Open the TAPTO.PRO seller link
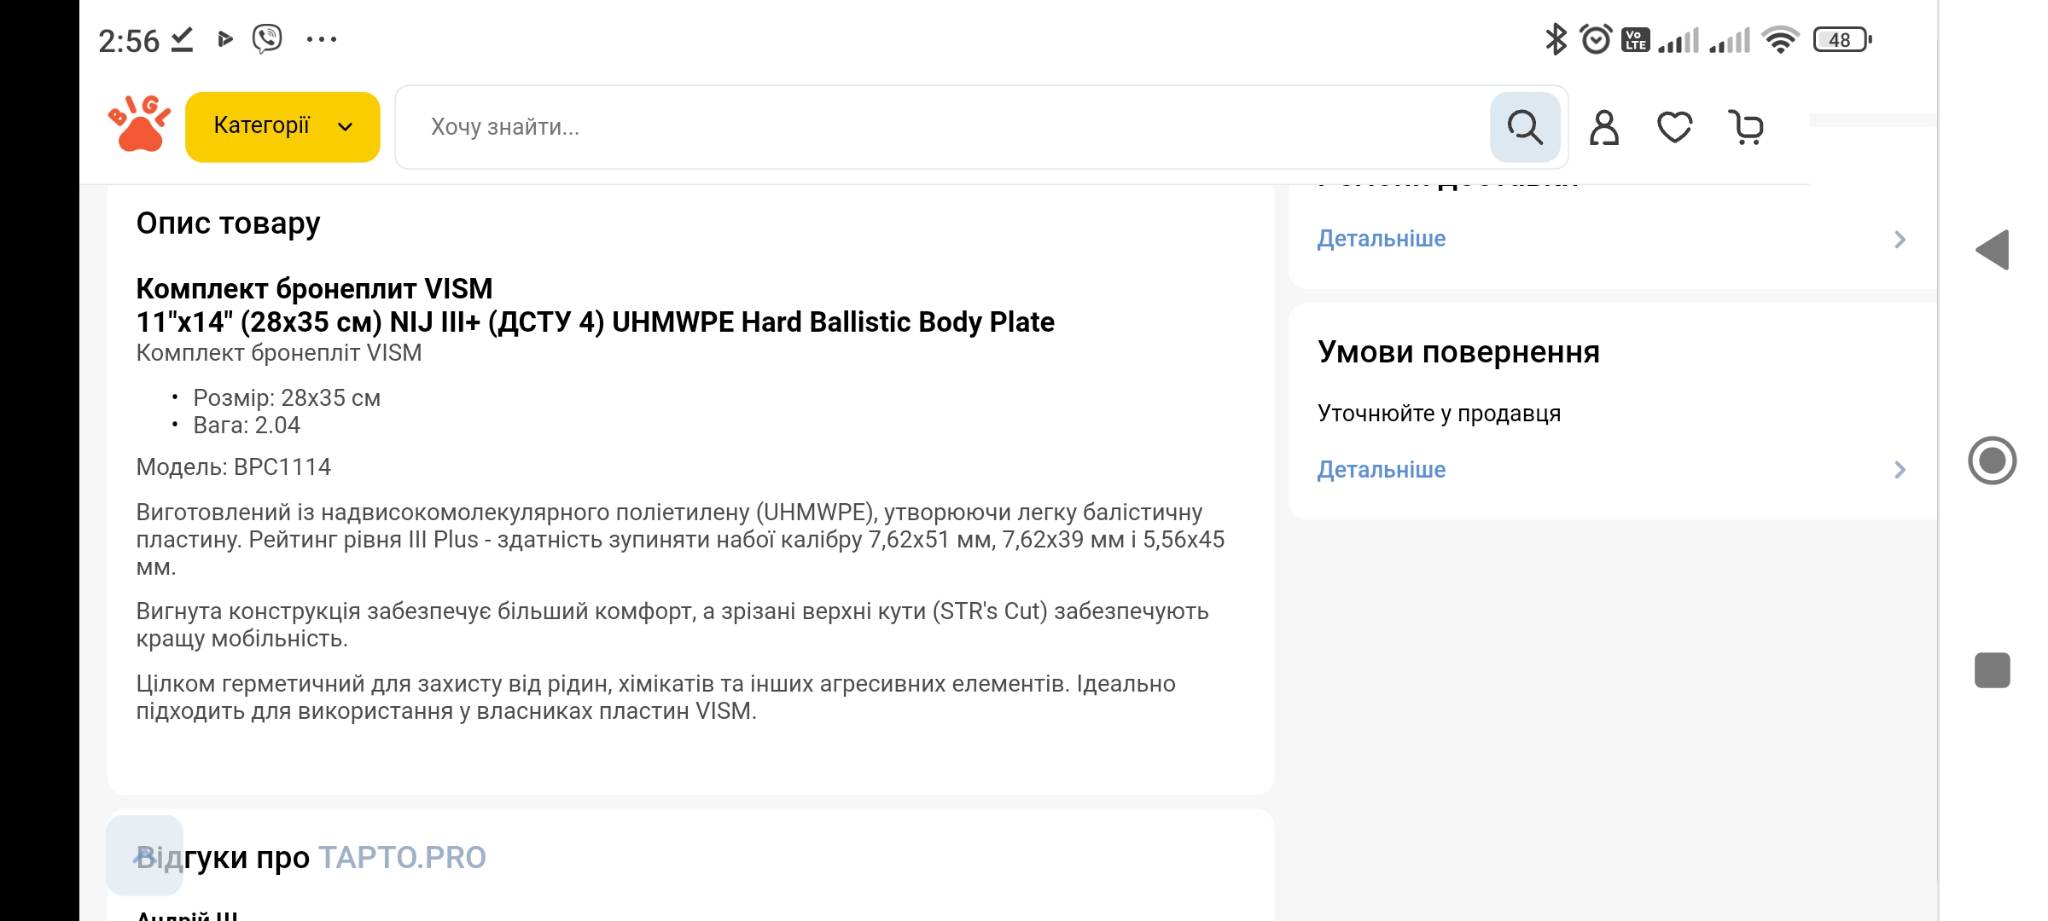Image resolution: width=2048 pixels, height=921 pixels. 402,858
